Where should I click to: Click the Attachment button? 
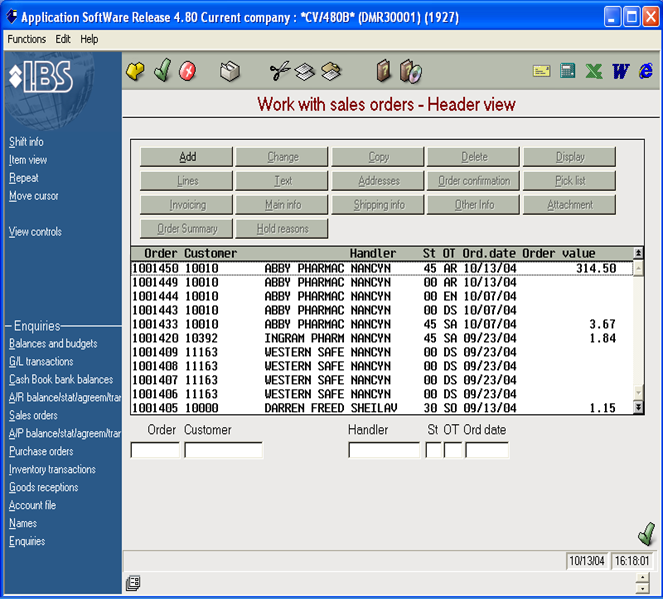[569, 205]
